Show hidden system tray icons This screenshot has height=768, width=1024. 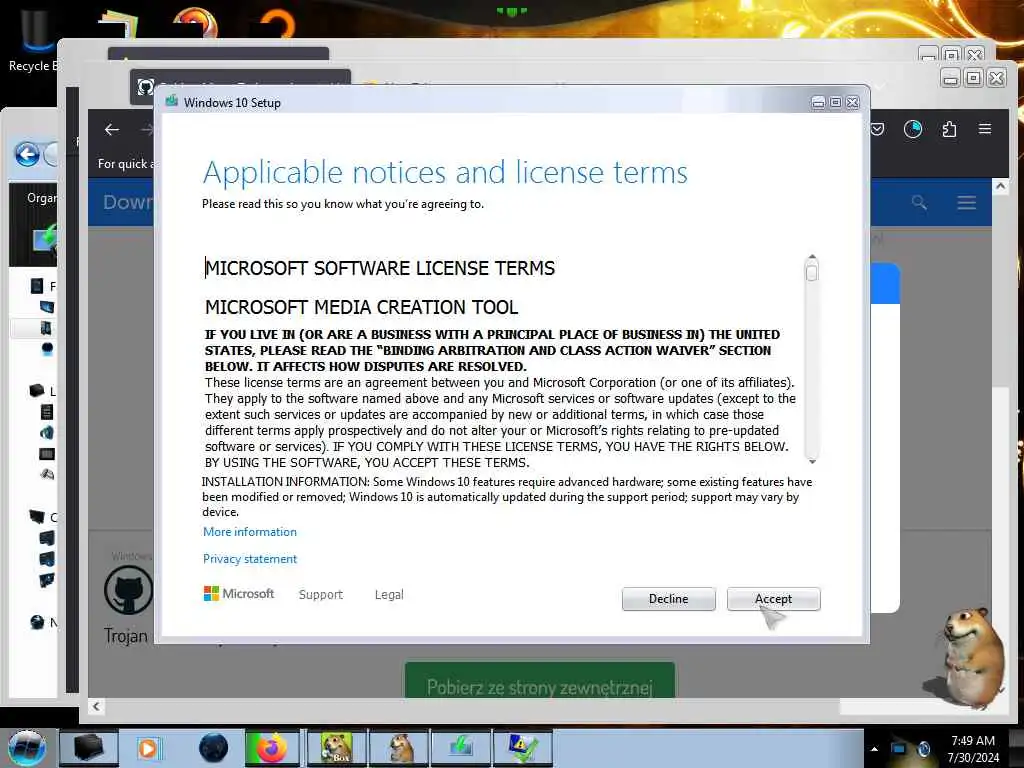874,749
